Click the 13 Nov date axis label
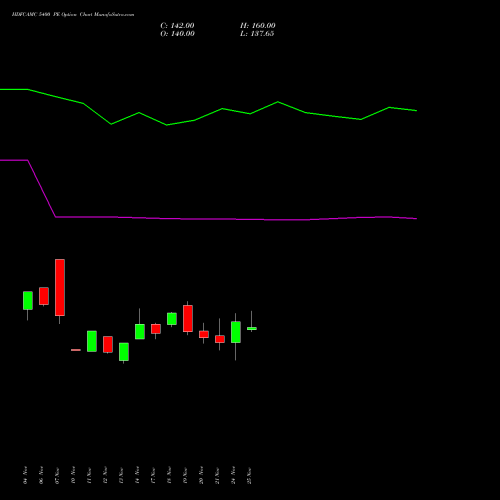Image resolution: width=500 pixels, height=500 pixels. tap(122, 475)
